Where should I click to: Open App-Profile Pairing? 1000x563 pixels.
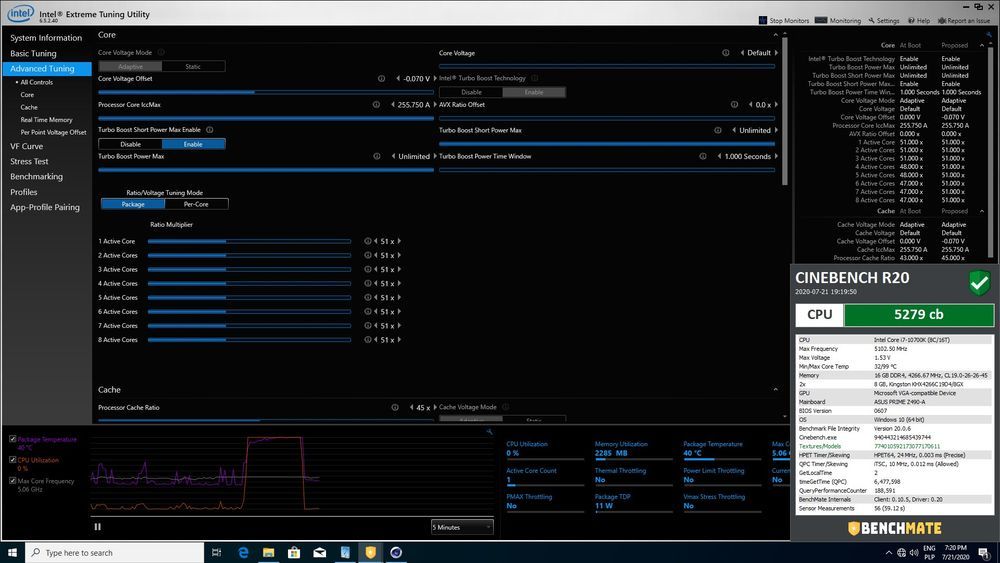click(x=45, y=207)
